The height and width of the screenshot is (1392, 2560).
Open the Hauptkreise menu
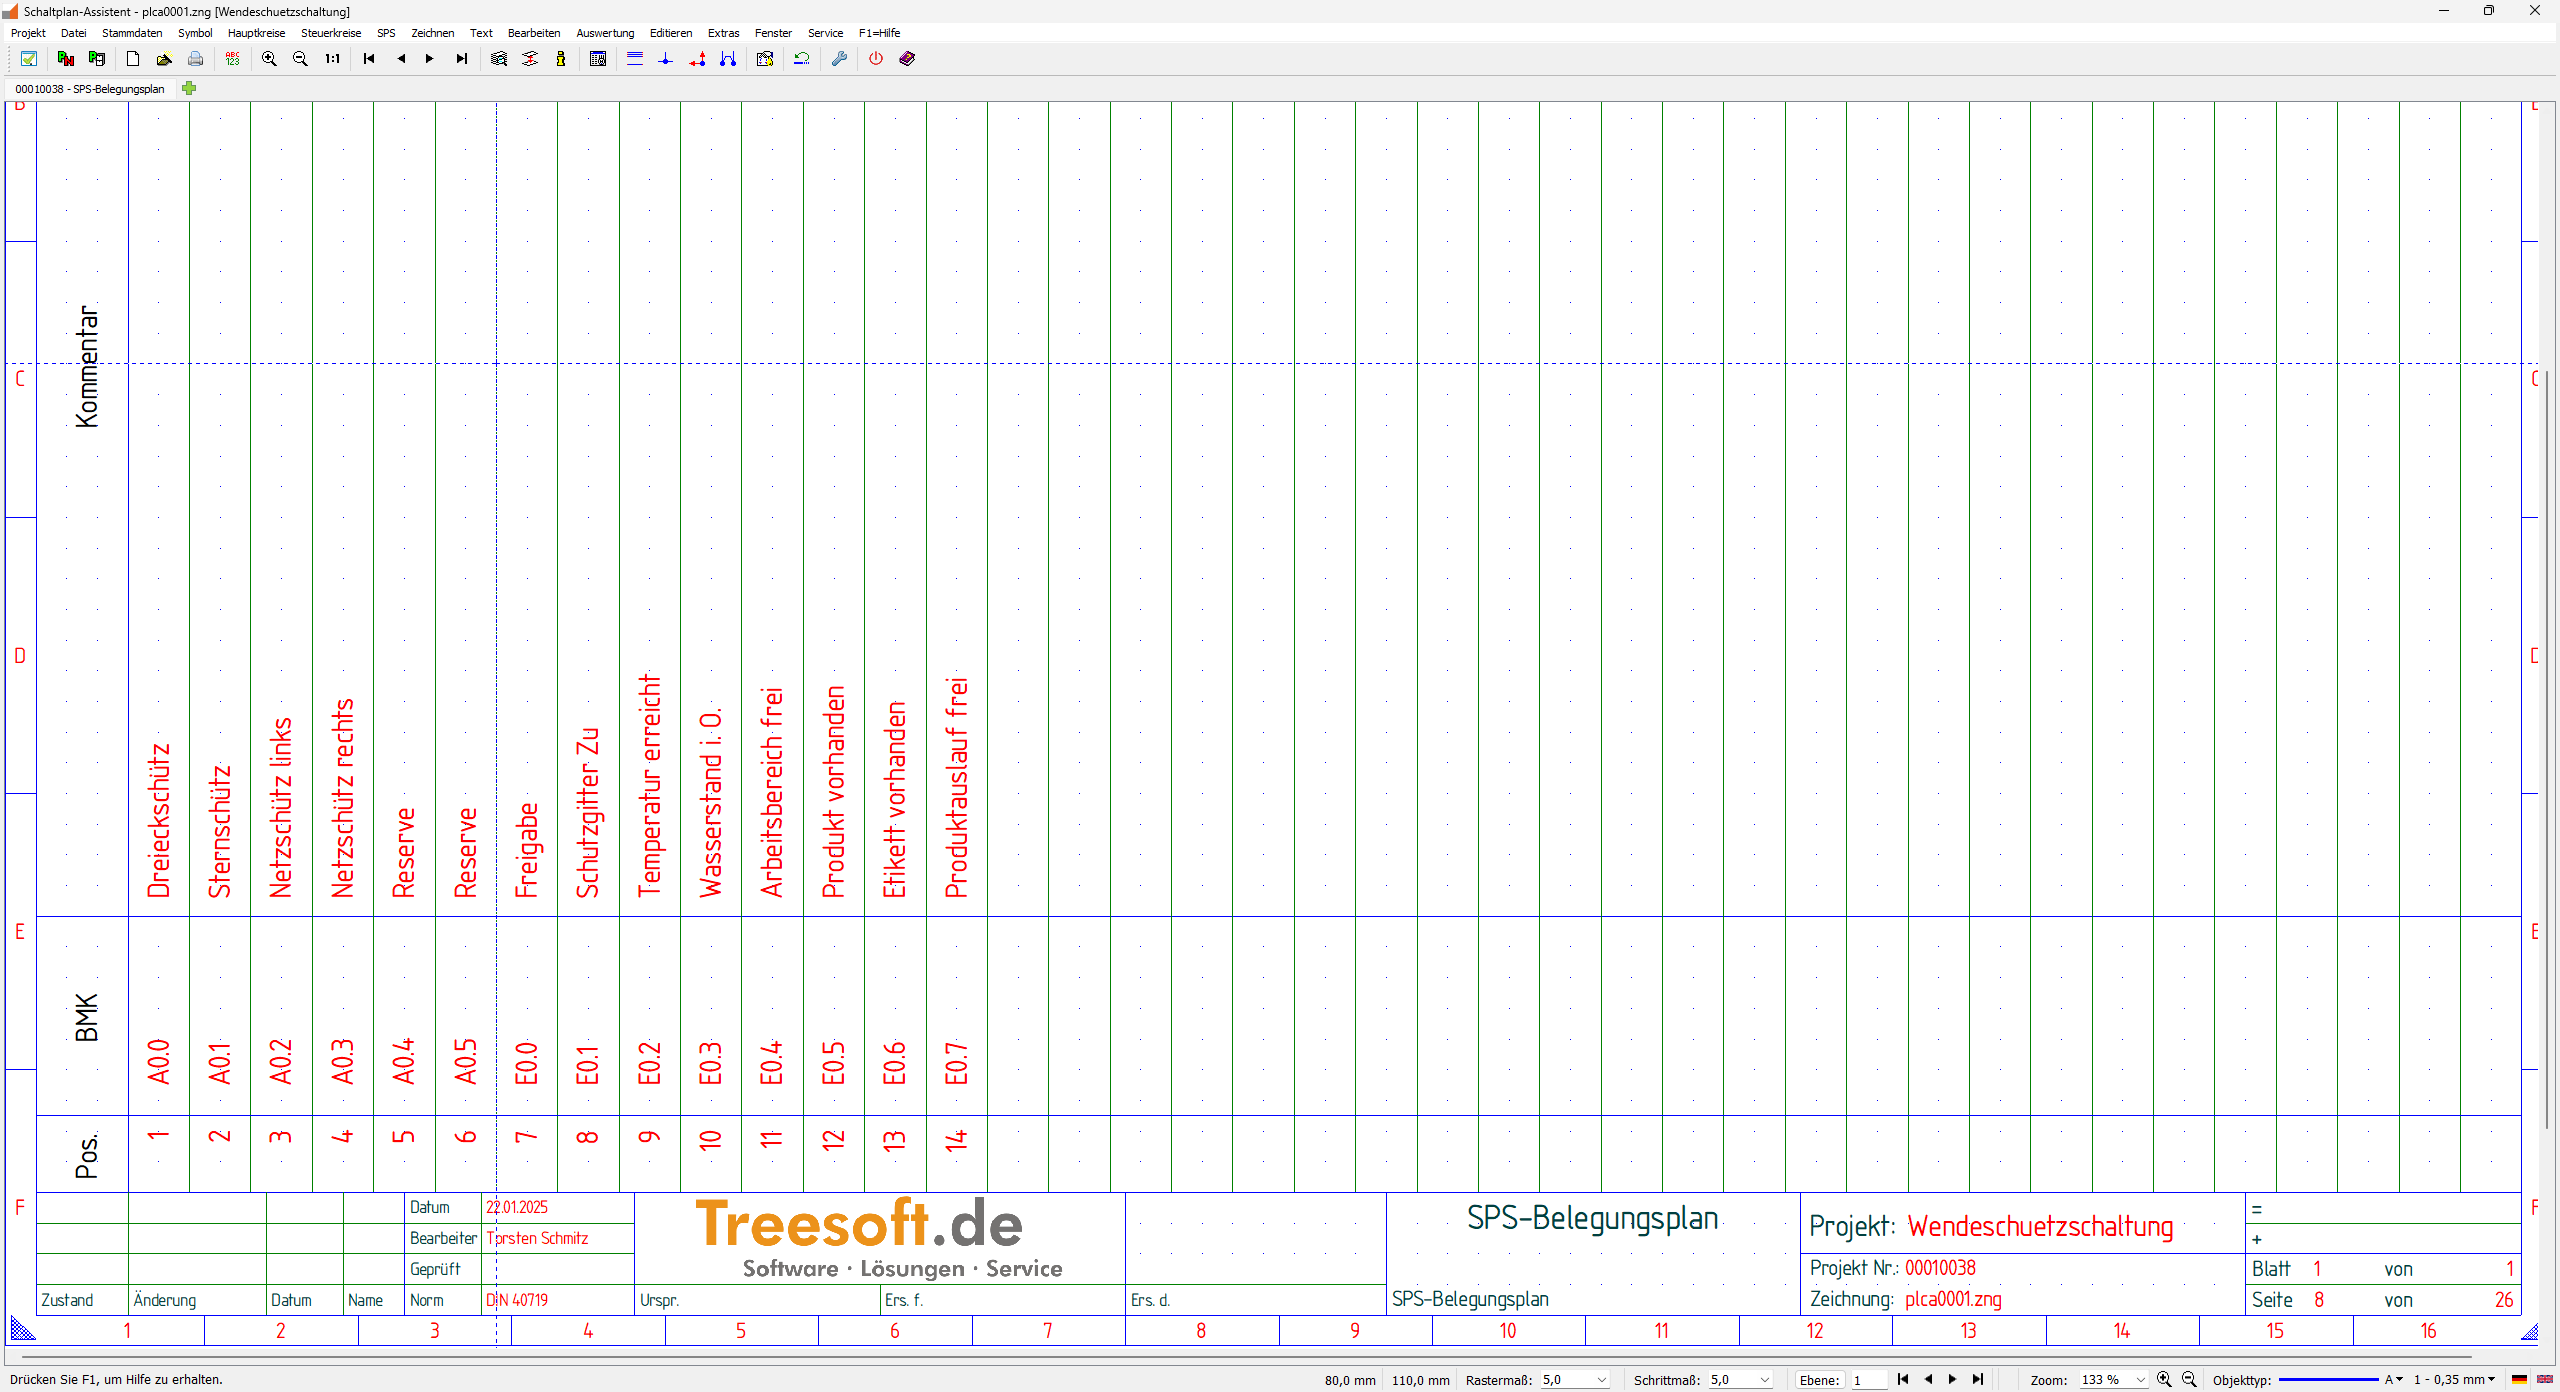[x=256, y=33]
